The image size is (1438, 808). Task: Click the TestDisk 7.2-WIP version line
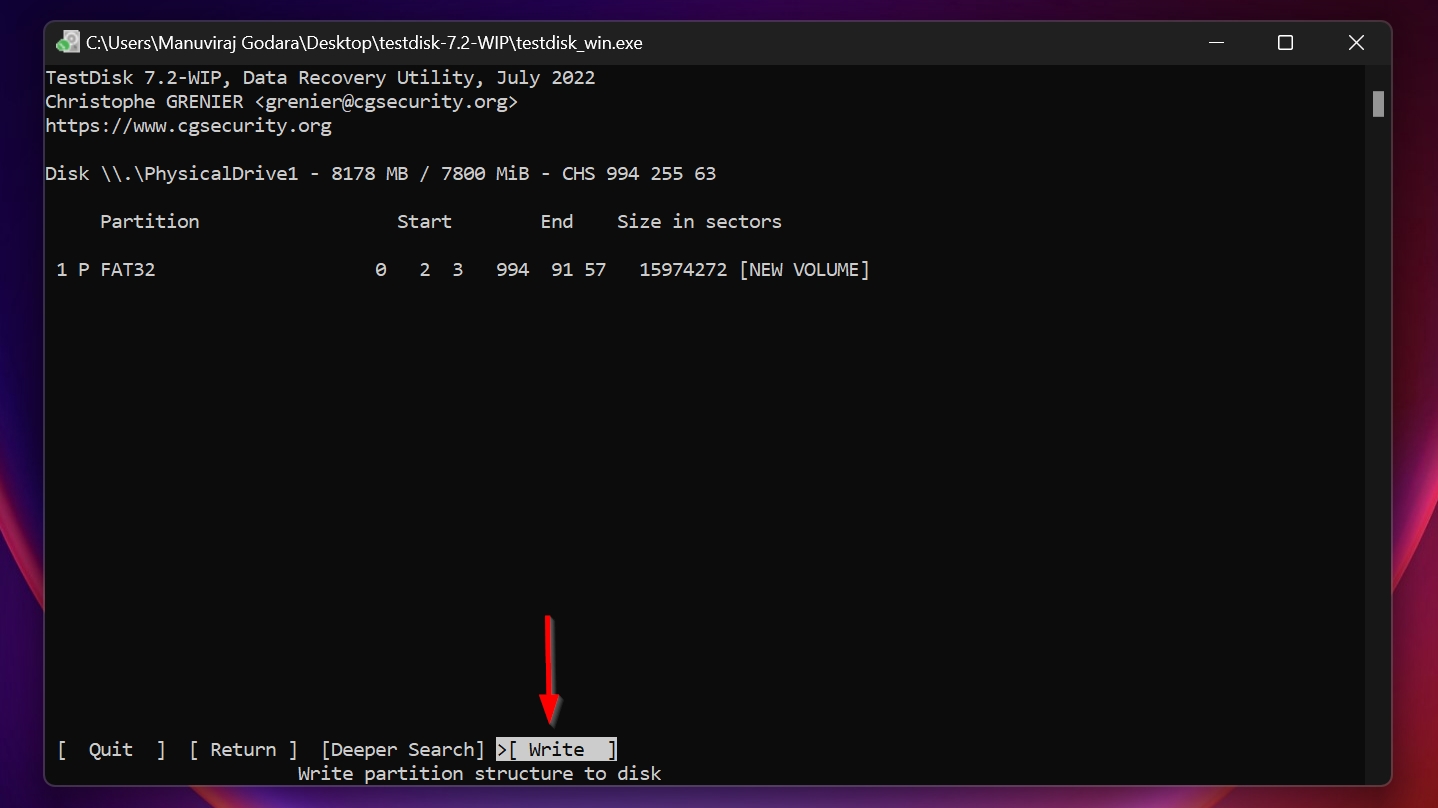pos(320,78)
